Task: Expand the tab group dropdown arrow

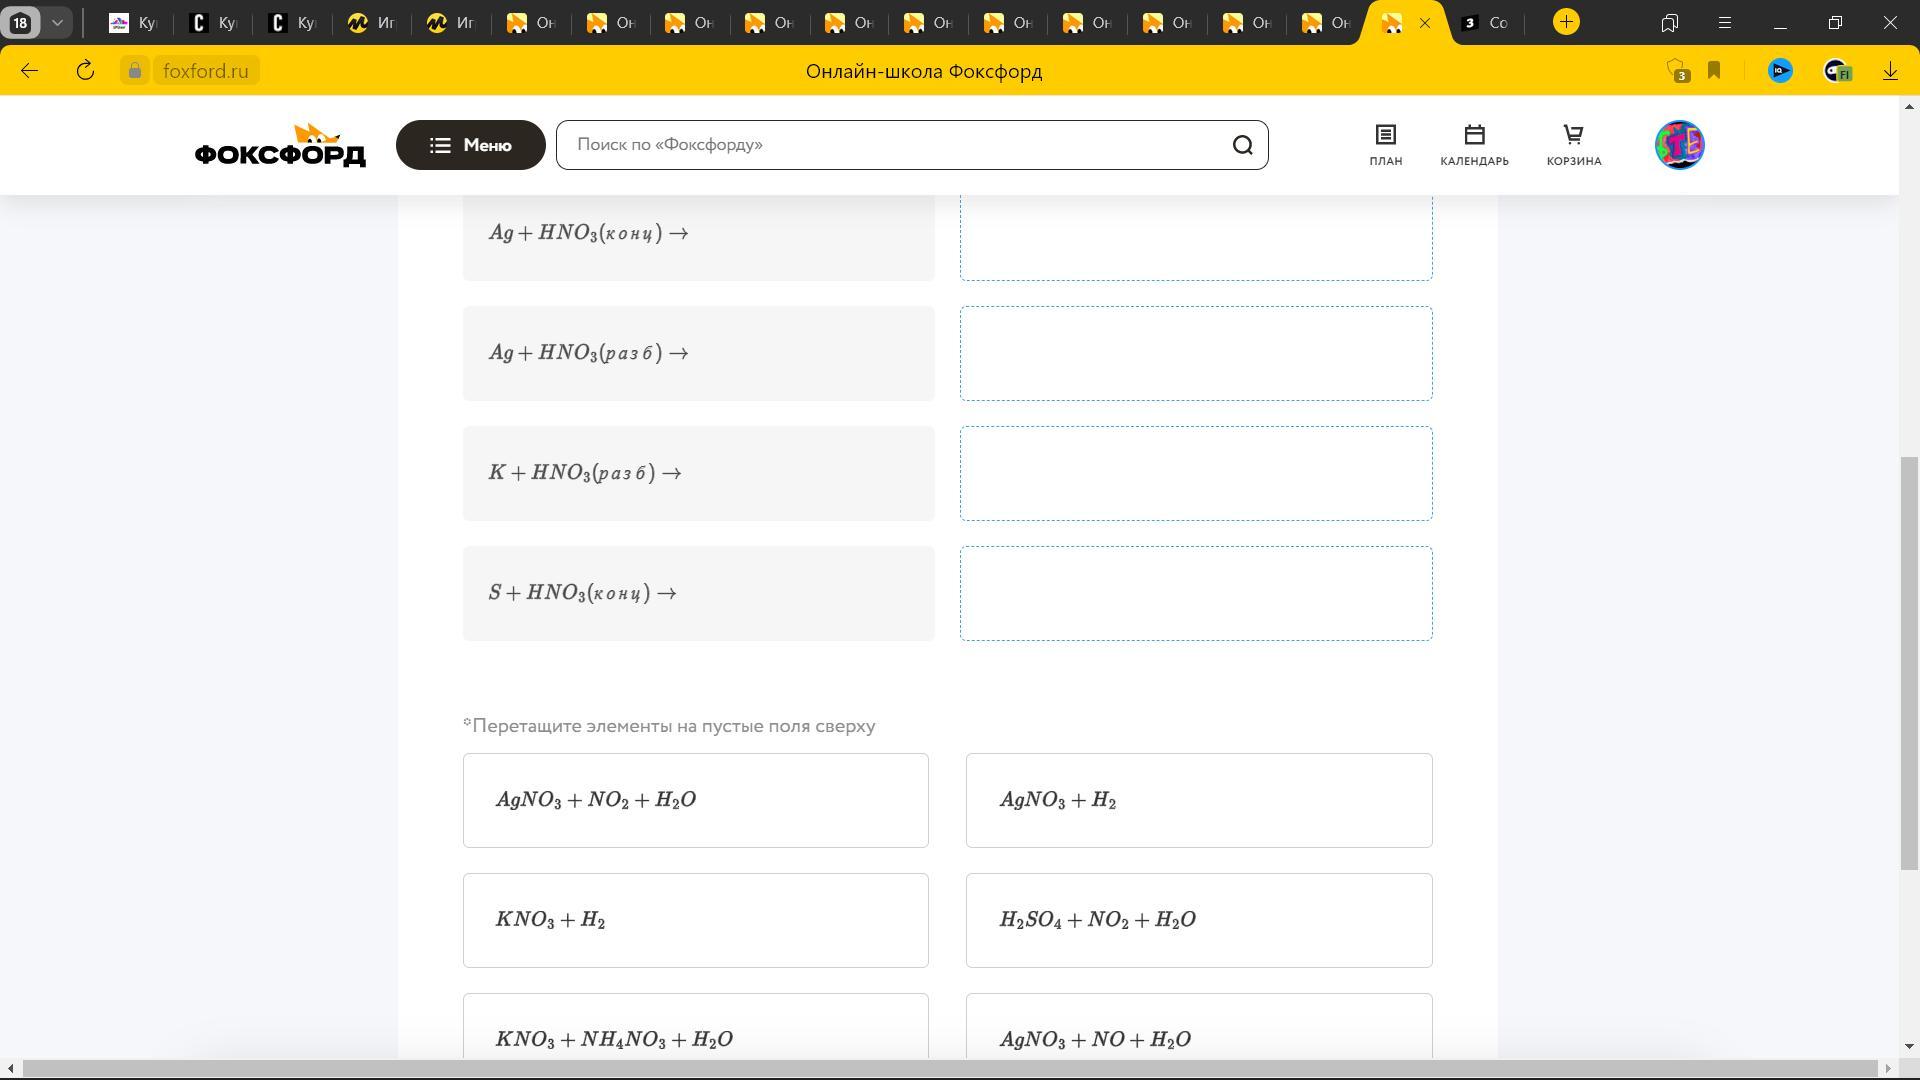Action: coord(57,22)
